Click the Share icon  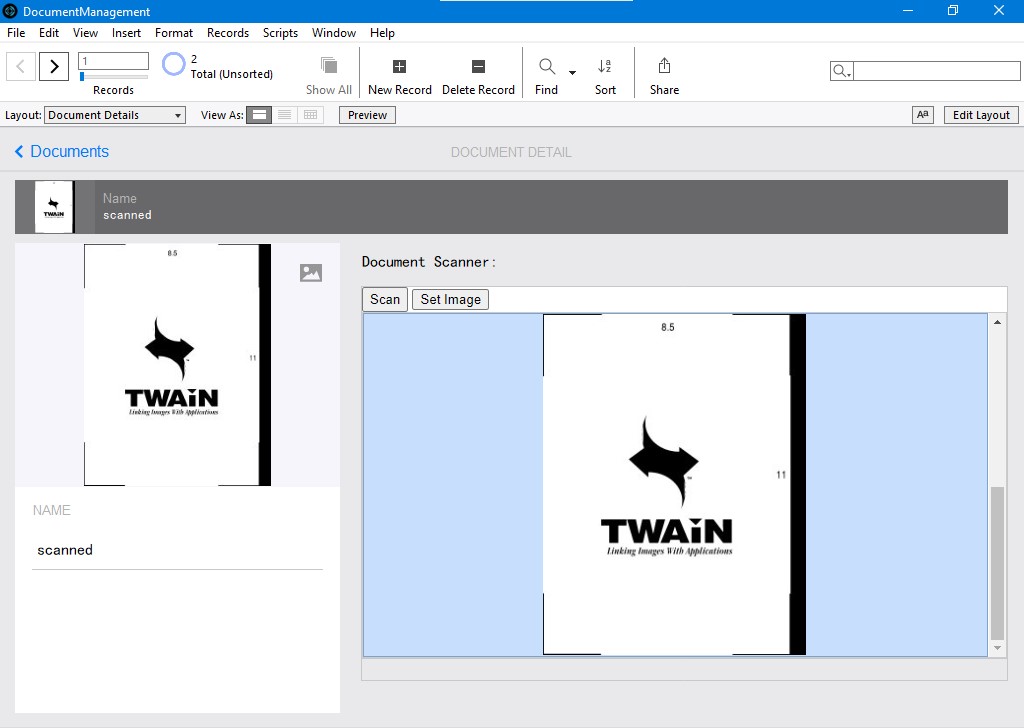pyautogui.click(x=664, y=67)
